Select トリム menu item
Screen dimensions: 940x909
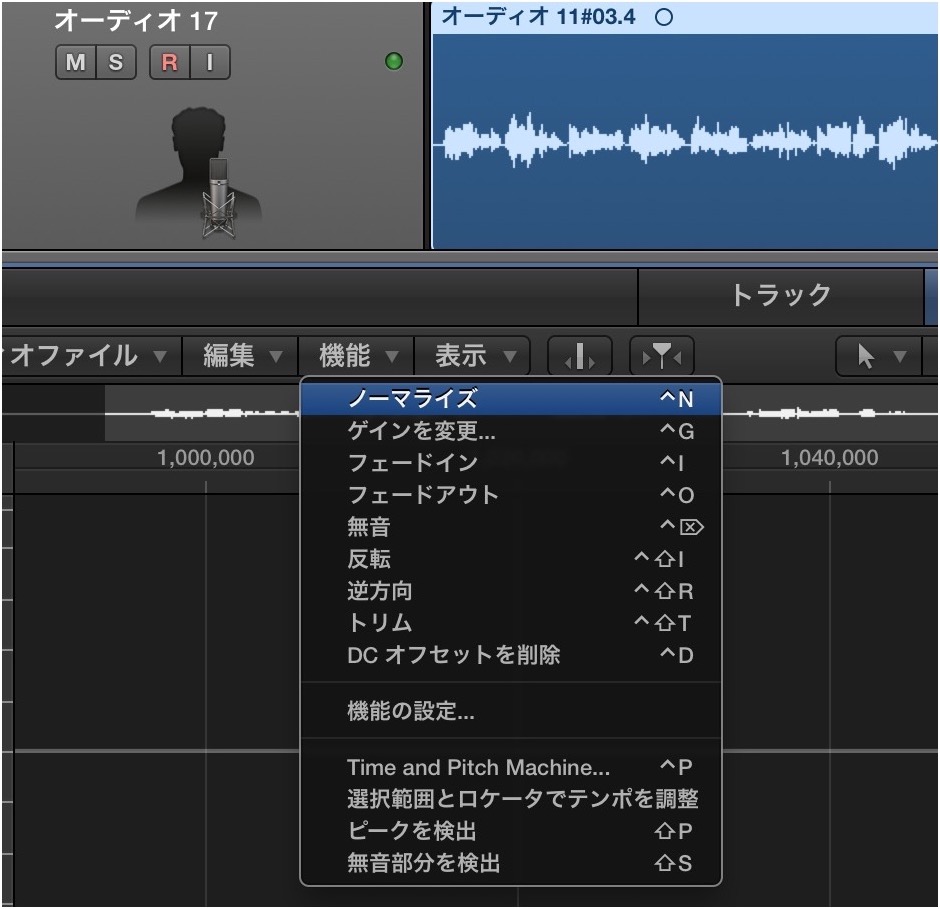511,623
